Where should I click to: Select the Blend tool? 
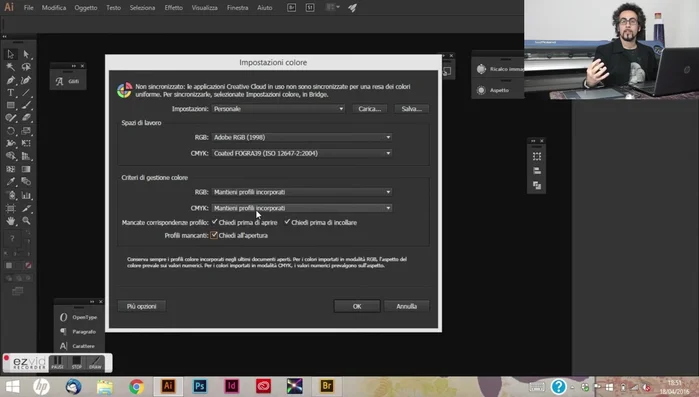click(x=26, y=181)
